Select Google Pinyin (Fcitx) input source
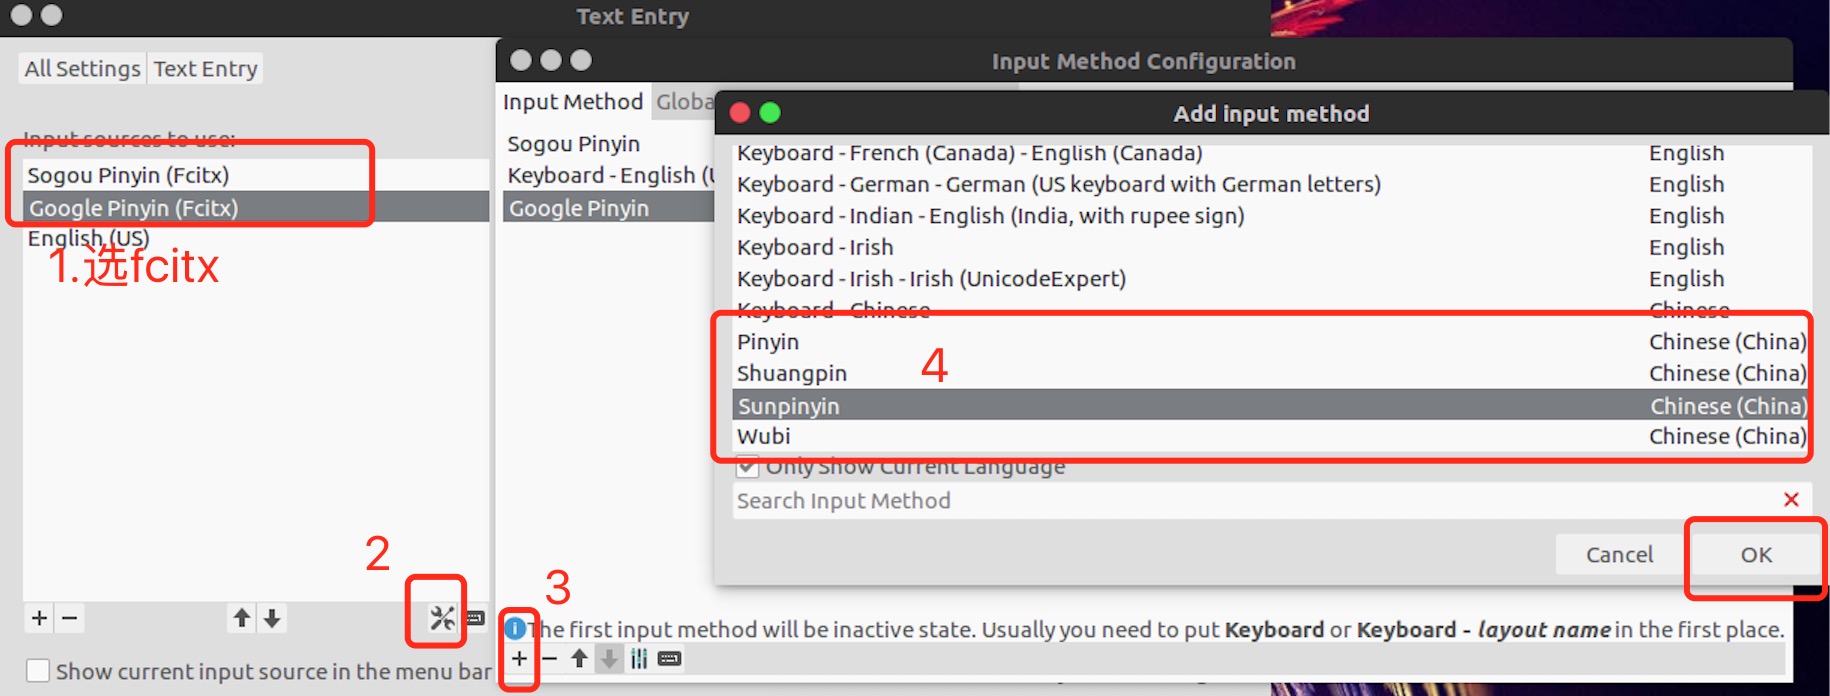Screen dimensions: 1830x696 (x=256, y=207)
